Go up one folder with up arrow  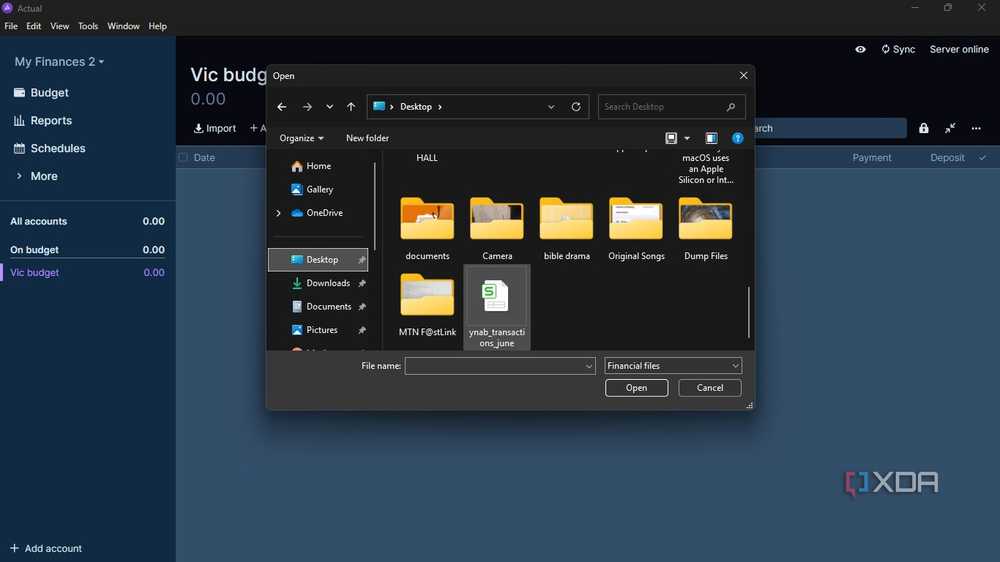351,107
